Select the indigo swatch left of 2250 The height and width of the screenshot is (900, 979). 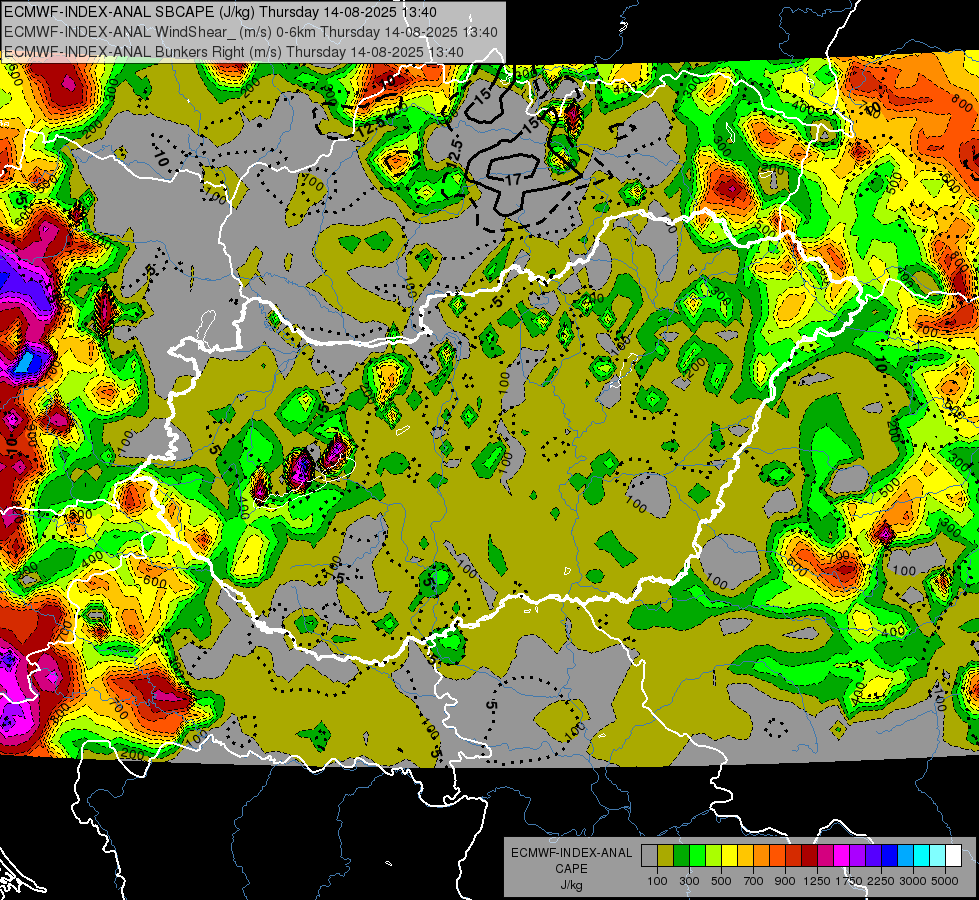(873, 856)
